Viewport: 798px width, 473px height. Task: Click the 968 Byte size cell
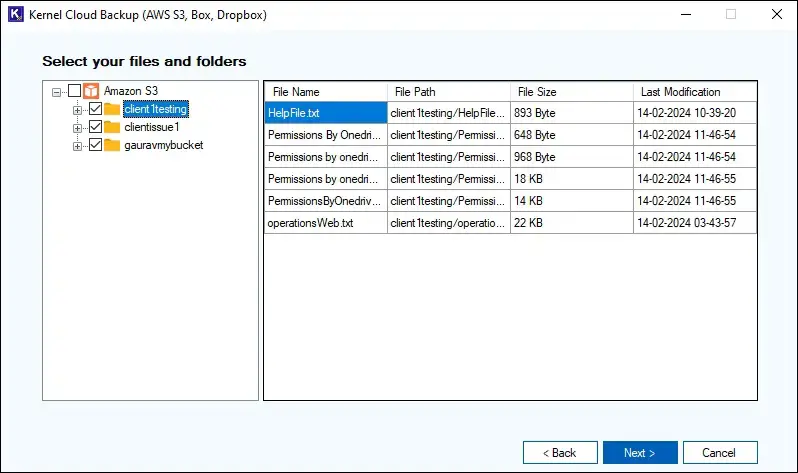[572, 157]
